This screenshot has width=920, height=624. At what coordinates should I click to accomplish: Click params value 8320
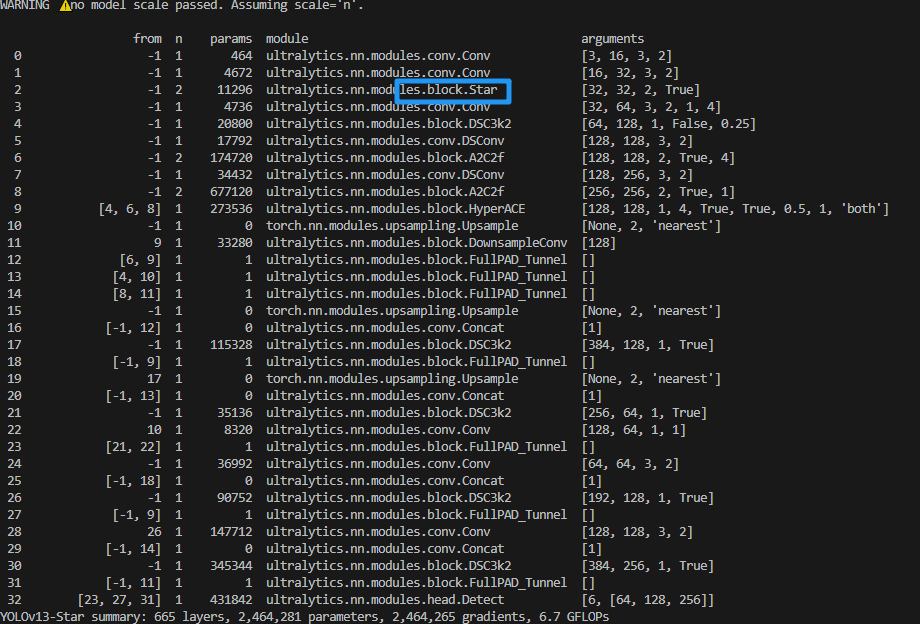(238, 430)
